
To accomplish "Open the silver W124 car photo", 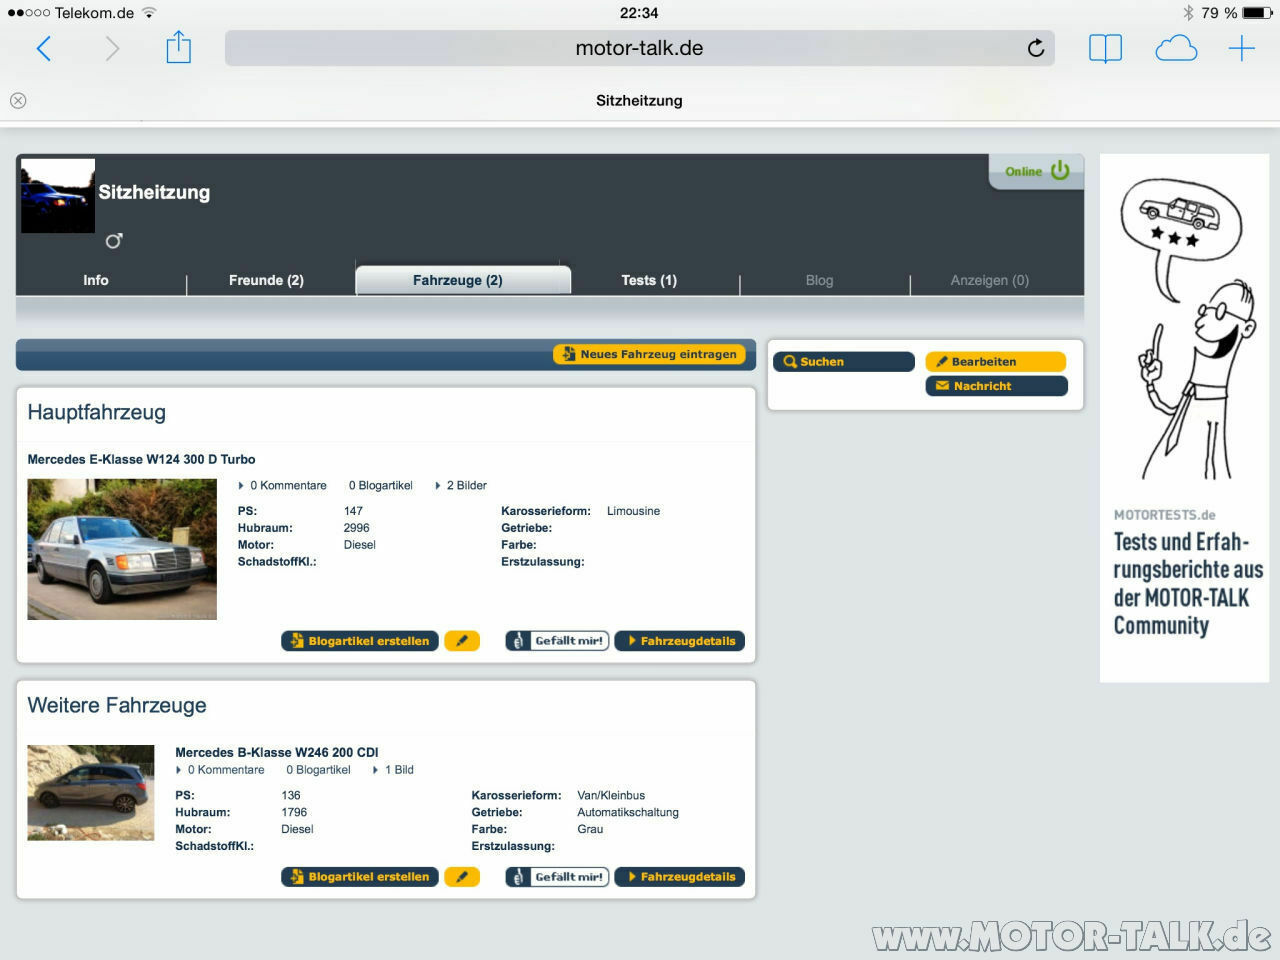I will click(x=122, y=549).
